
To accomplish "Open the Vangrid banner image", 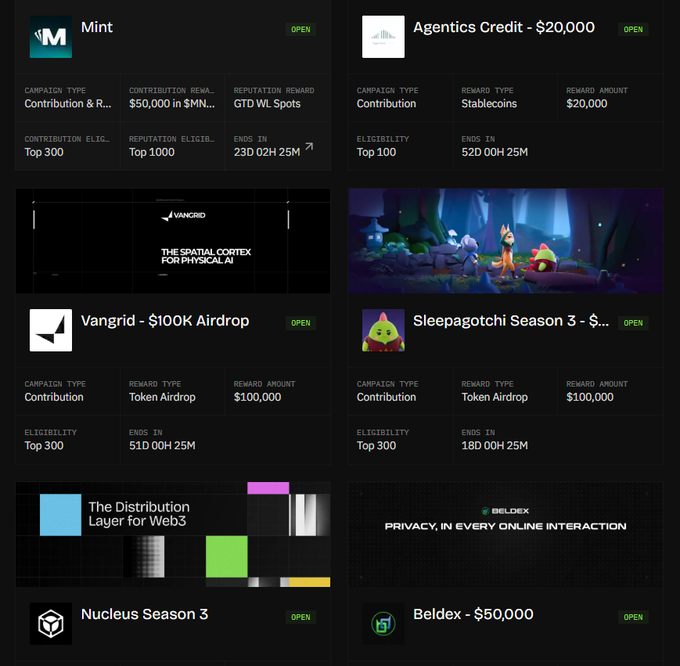I will pyautogui.click(x=173, y=241).
